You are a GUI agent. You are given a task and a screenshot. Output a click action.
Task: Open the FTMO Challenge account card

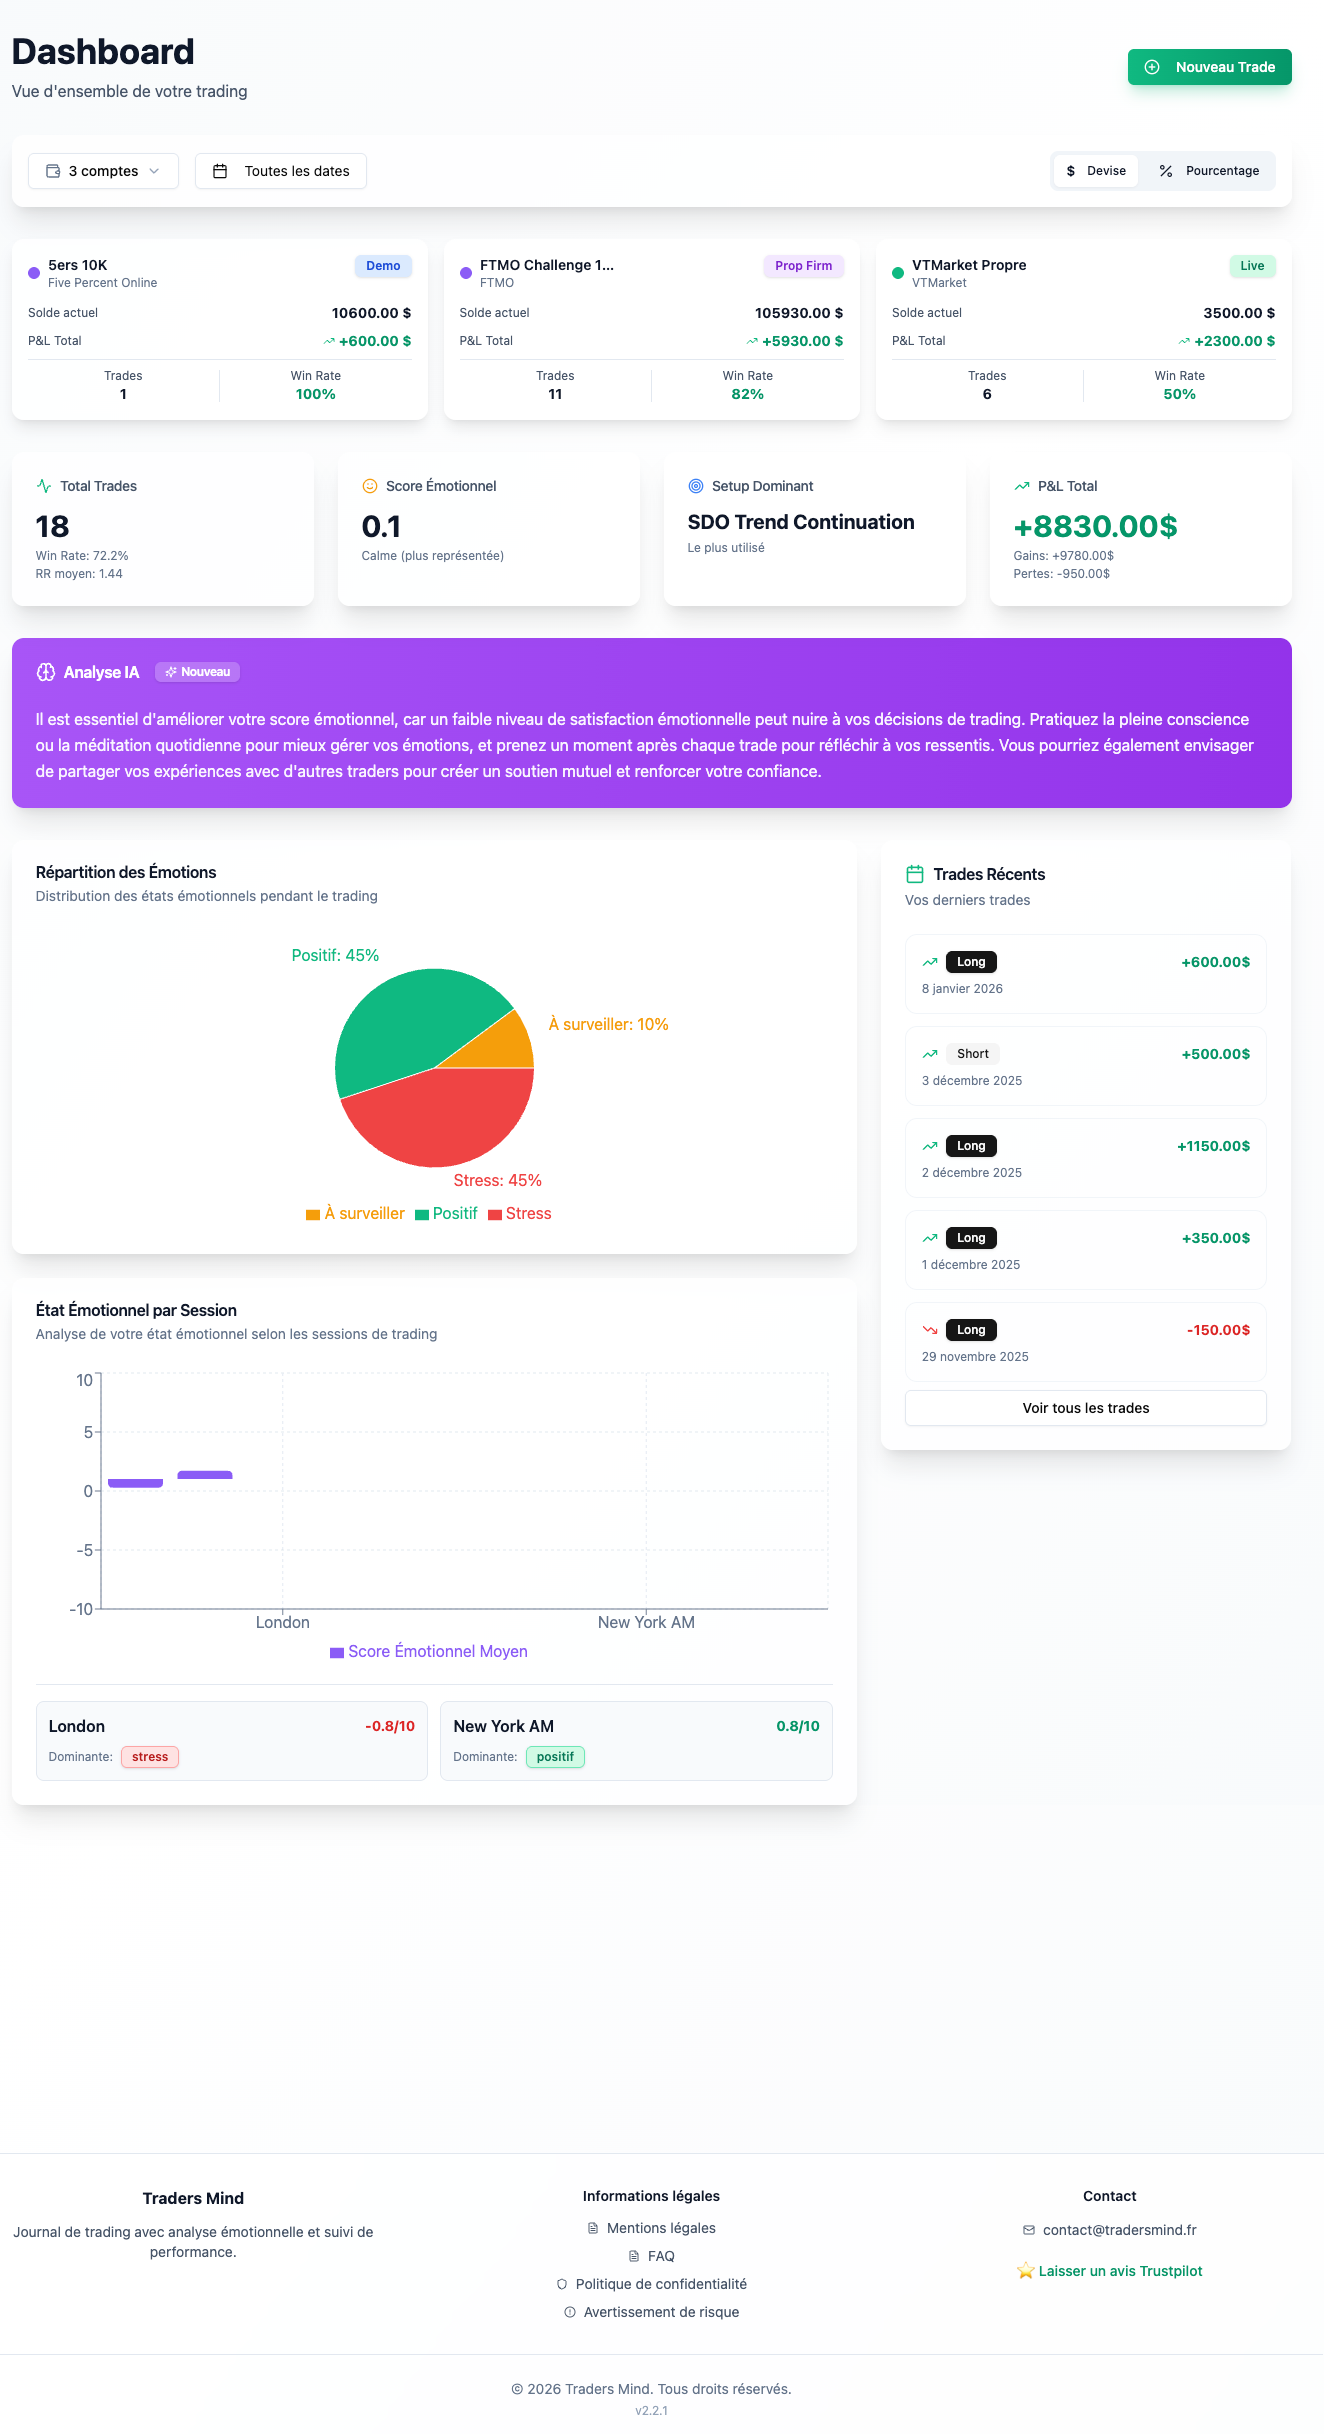point(651,329)
